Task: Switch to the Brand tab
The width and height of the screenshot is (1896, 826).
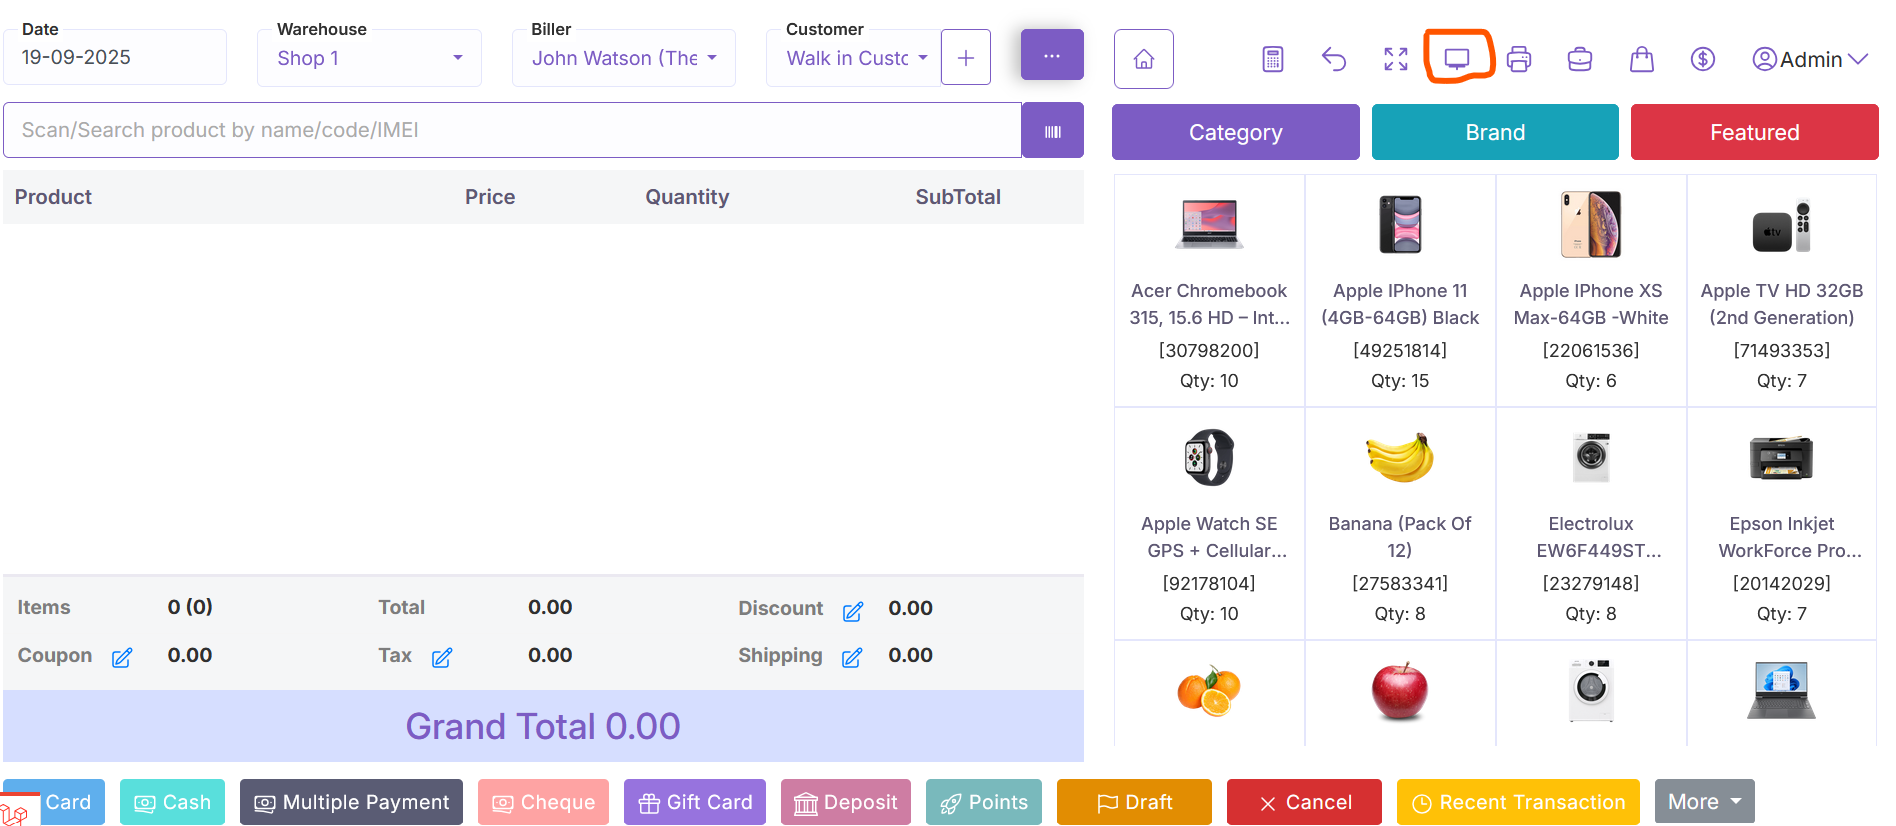Action: [1494, 132]
